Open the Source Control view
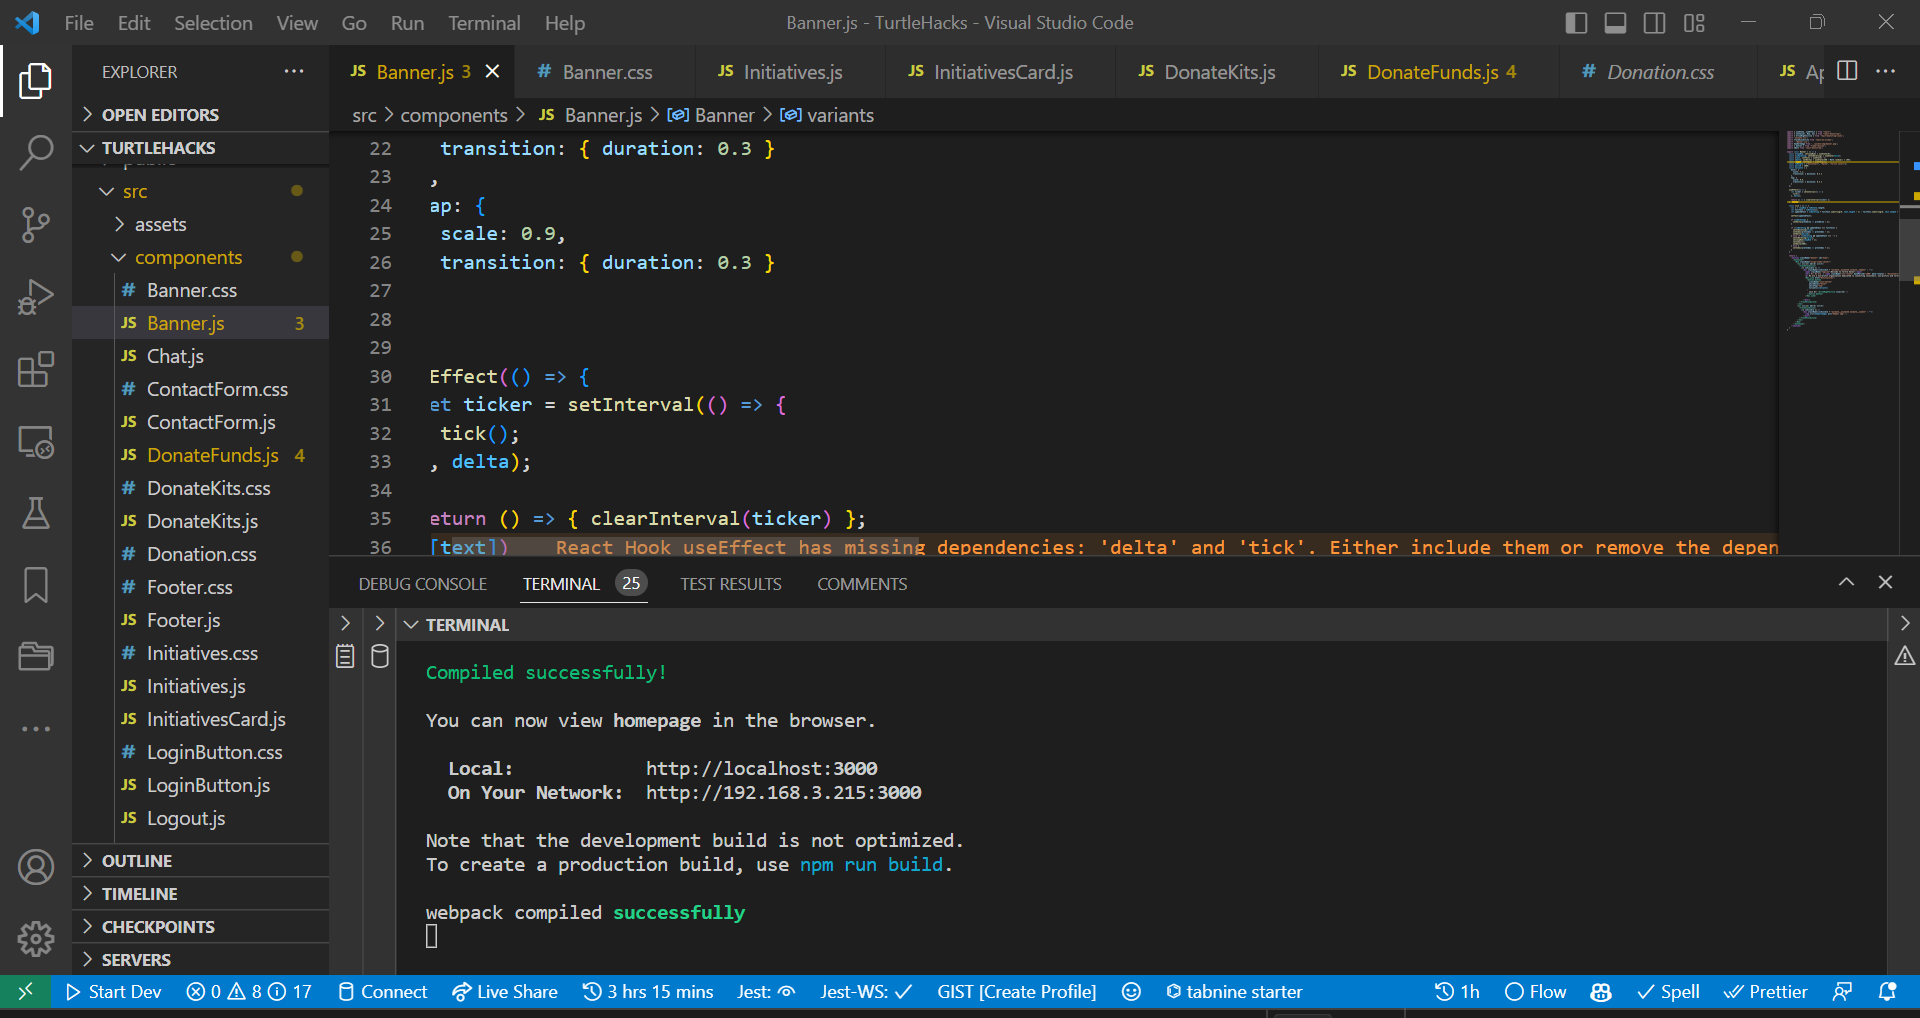The width and height of the screenshot is (1920, 1018). pos(36,225)
